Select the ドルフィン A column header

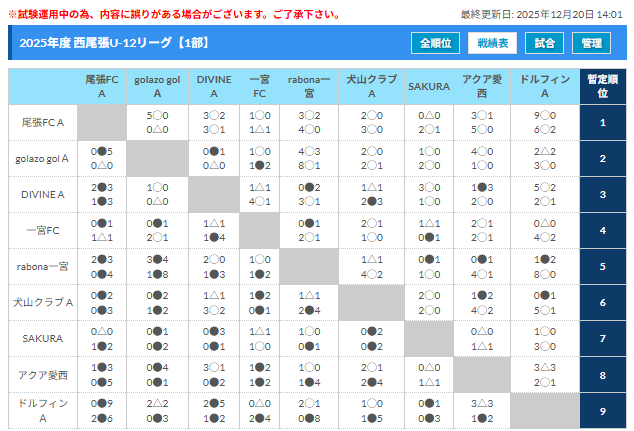(x=545, y=86)
